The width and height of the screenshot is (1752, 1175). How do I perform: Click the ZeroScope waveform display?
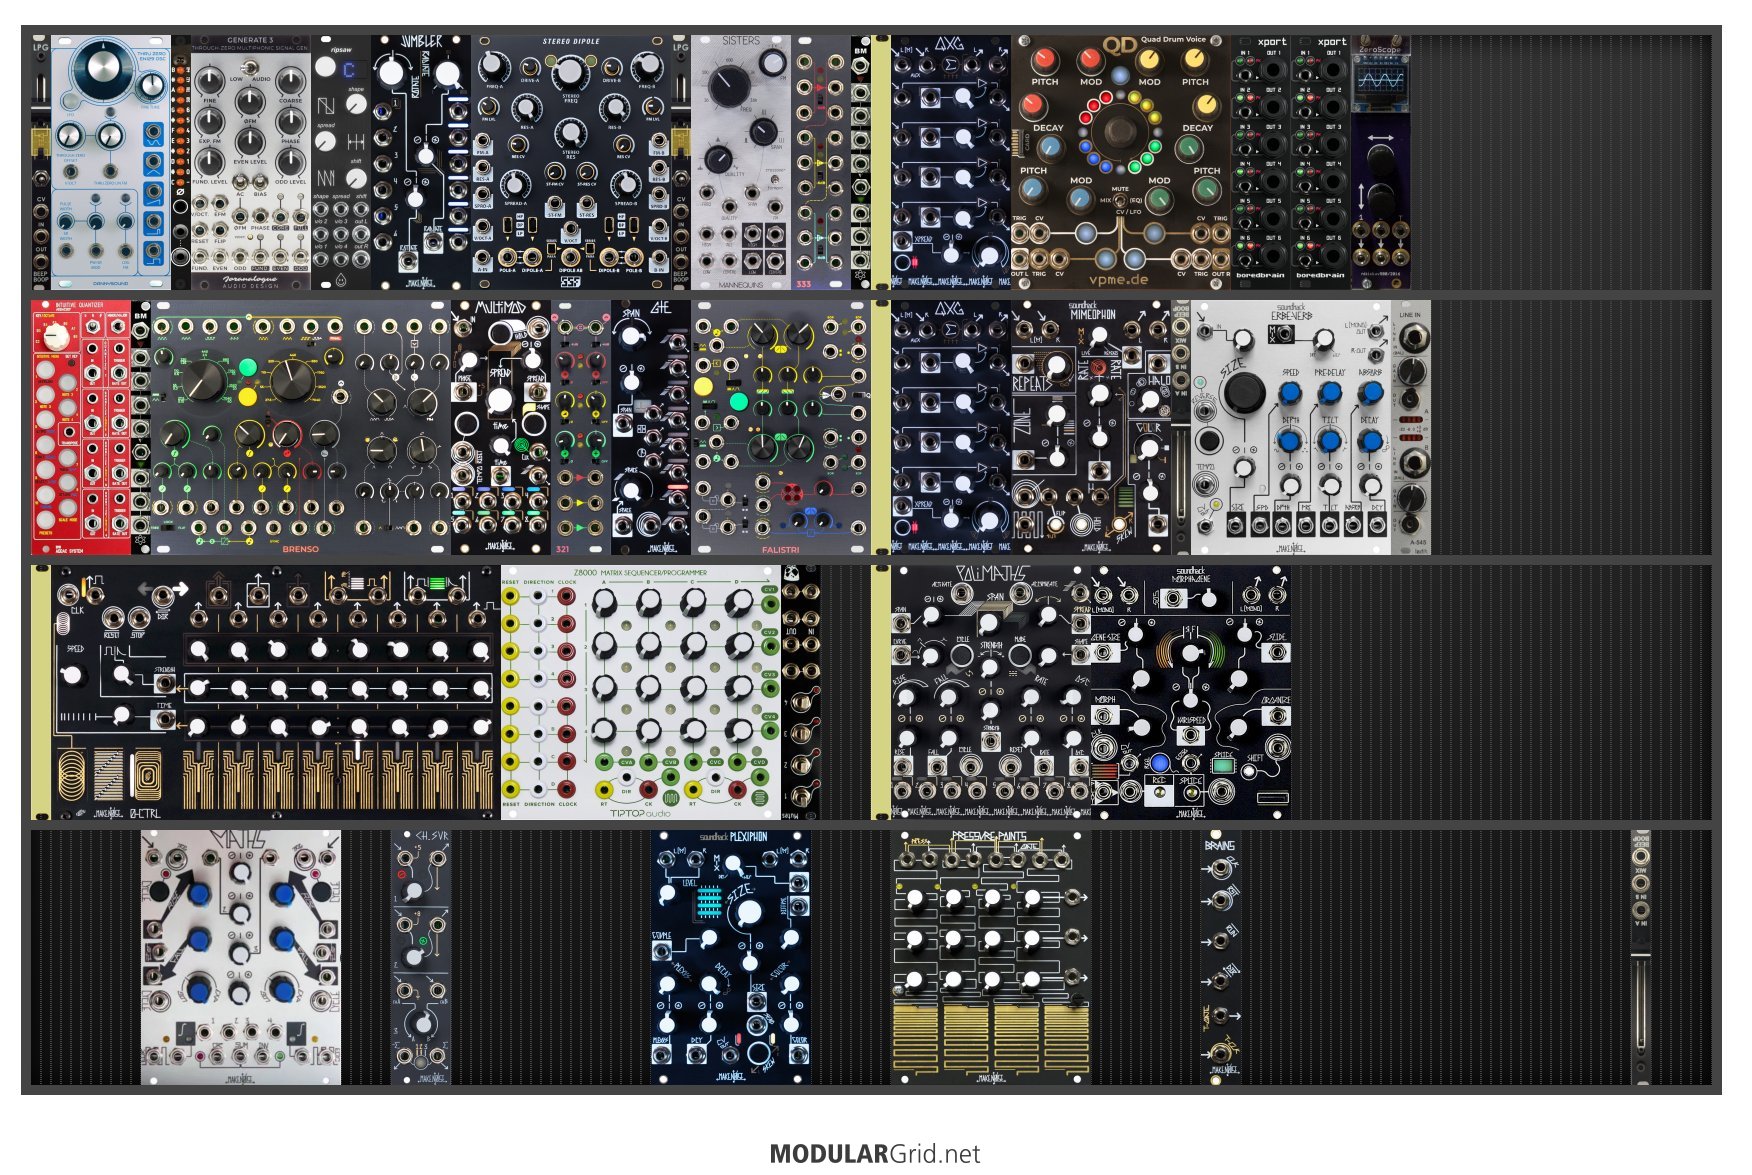[1381, 79]
